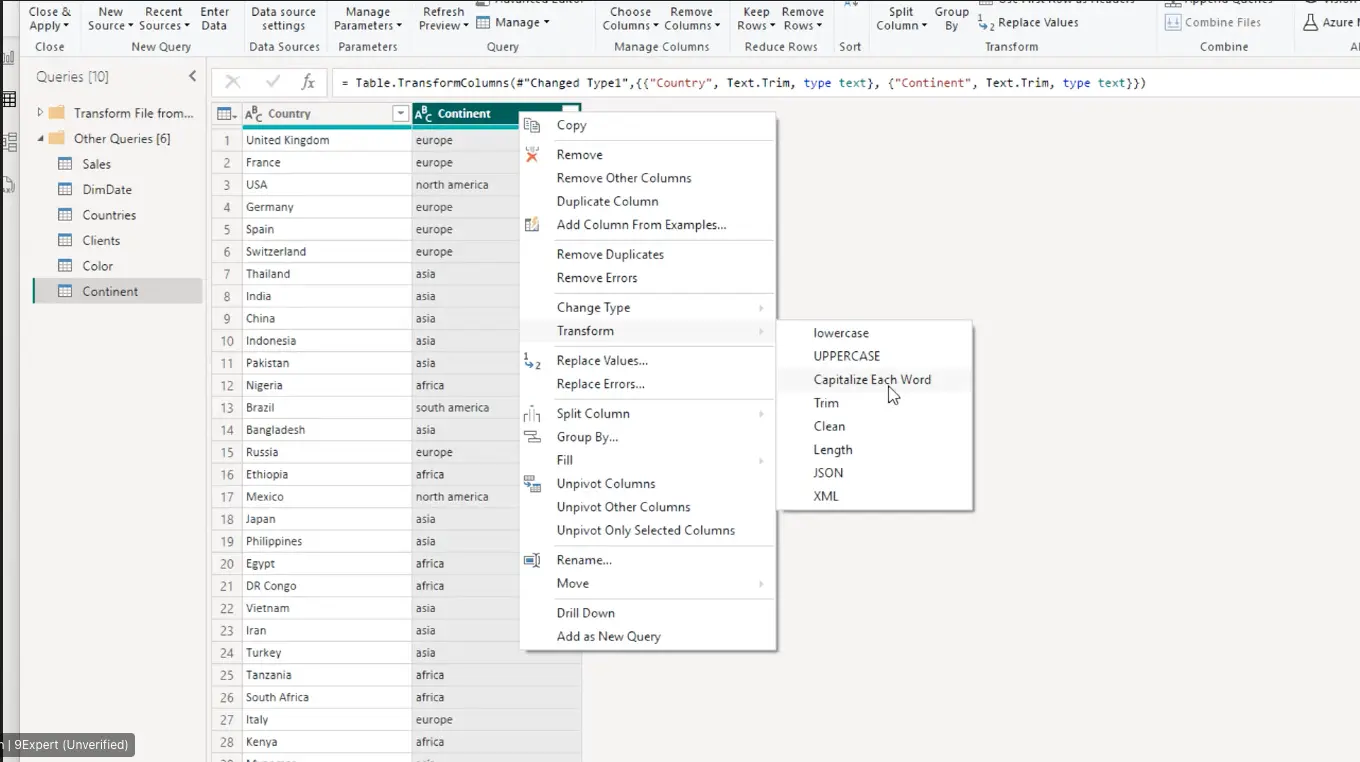Screen dimensions: 1360x762
Task: Select Trim in the Transform submenu
Action: tap(826, 403)
